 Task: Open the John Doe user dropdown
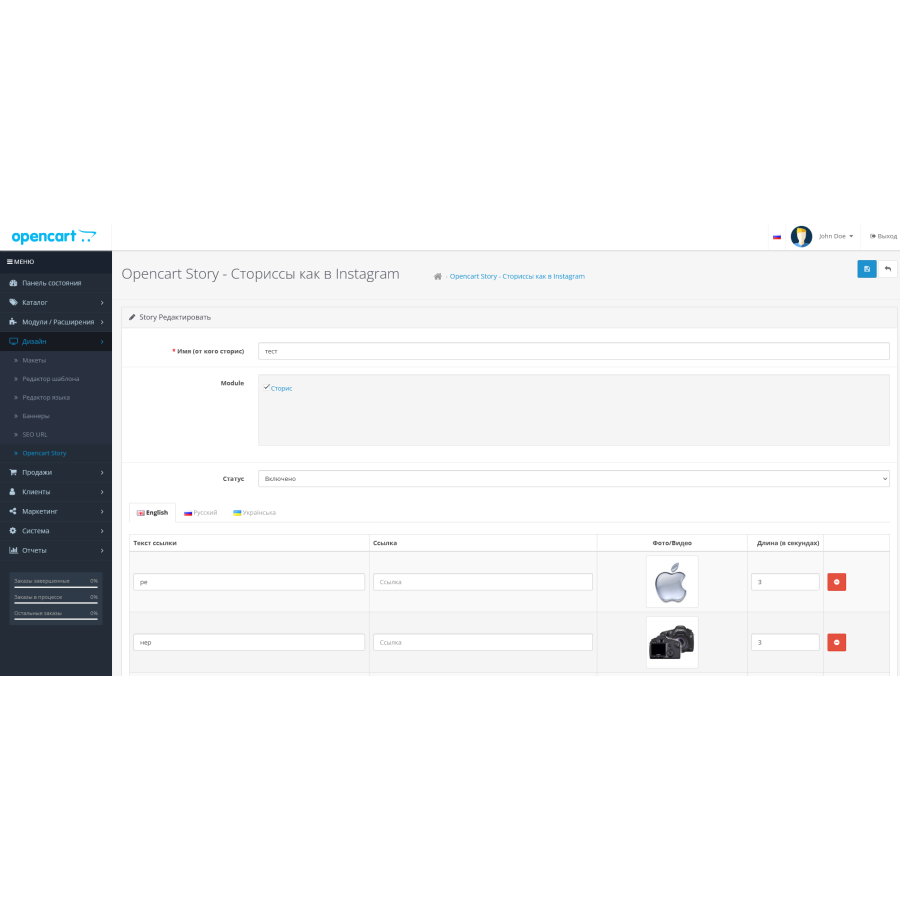(x=836, y=236)
